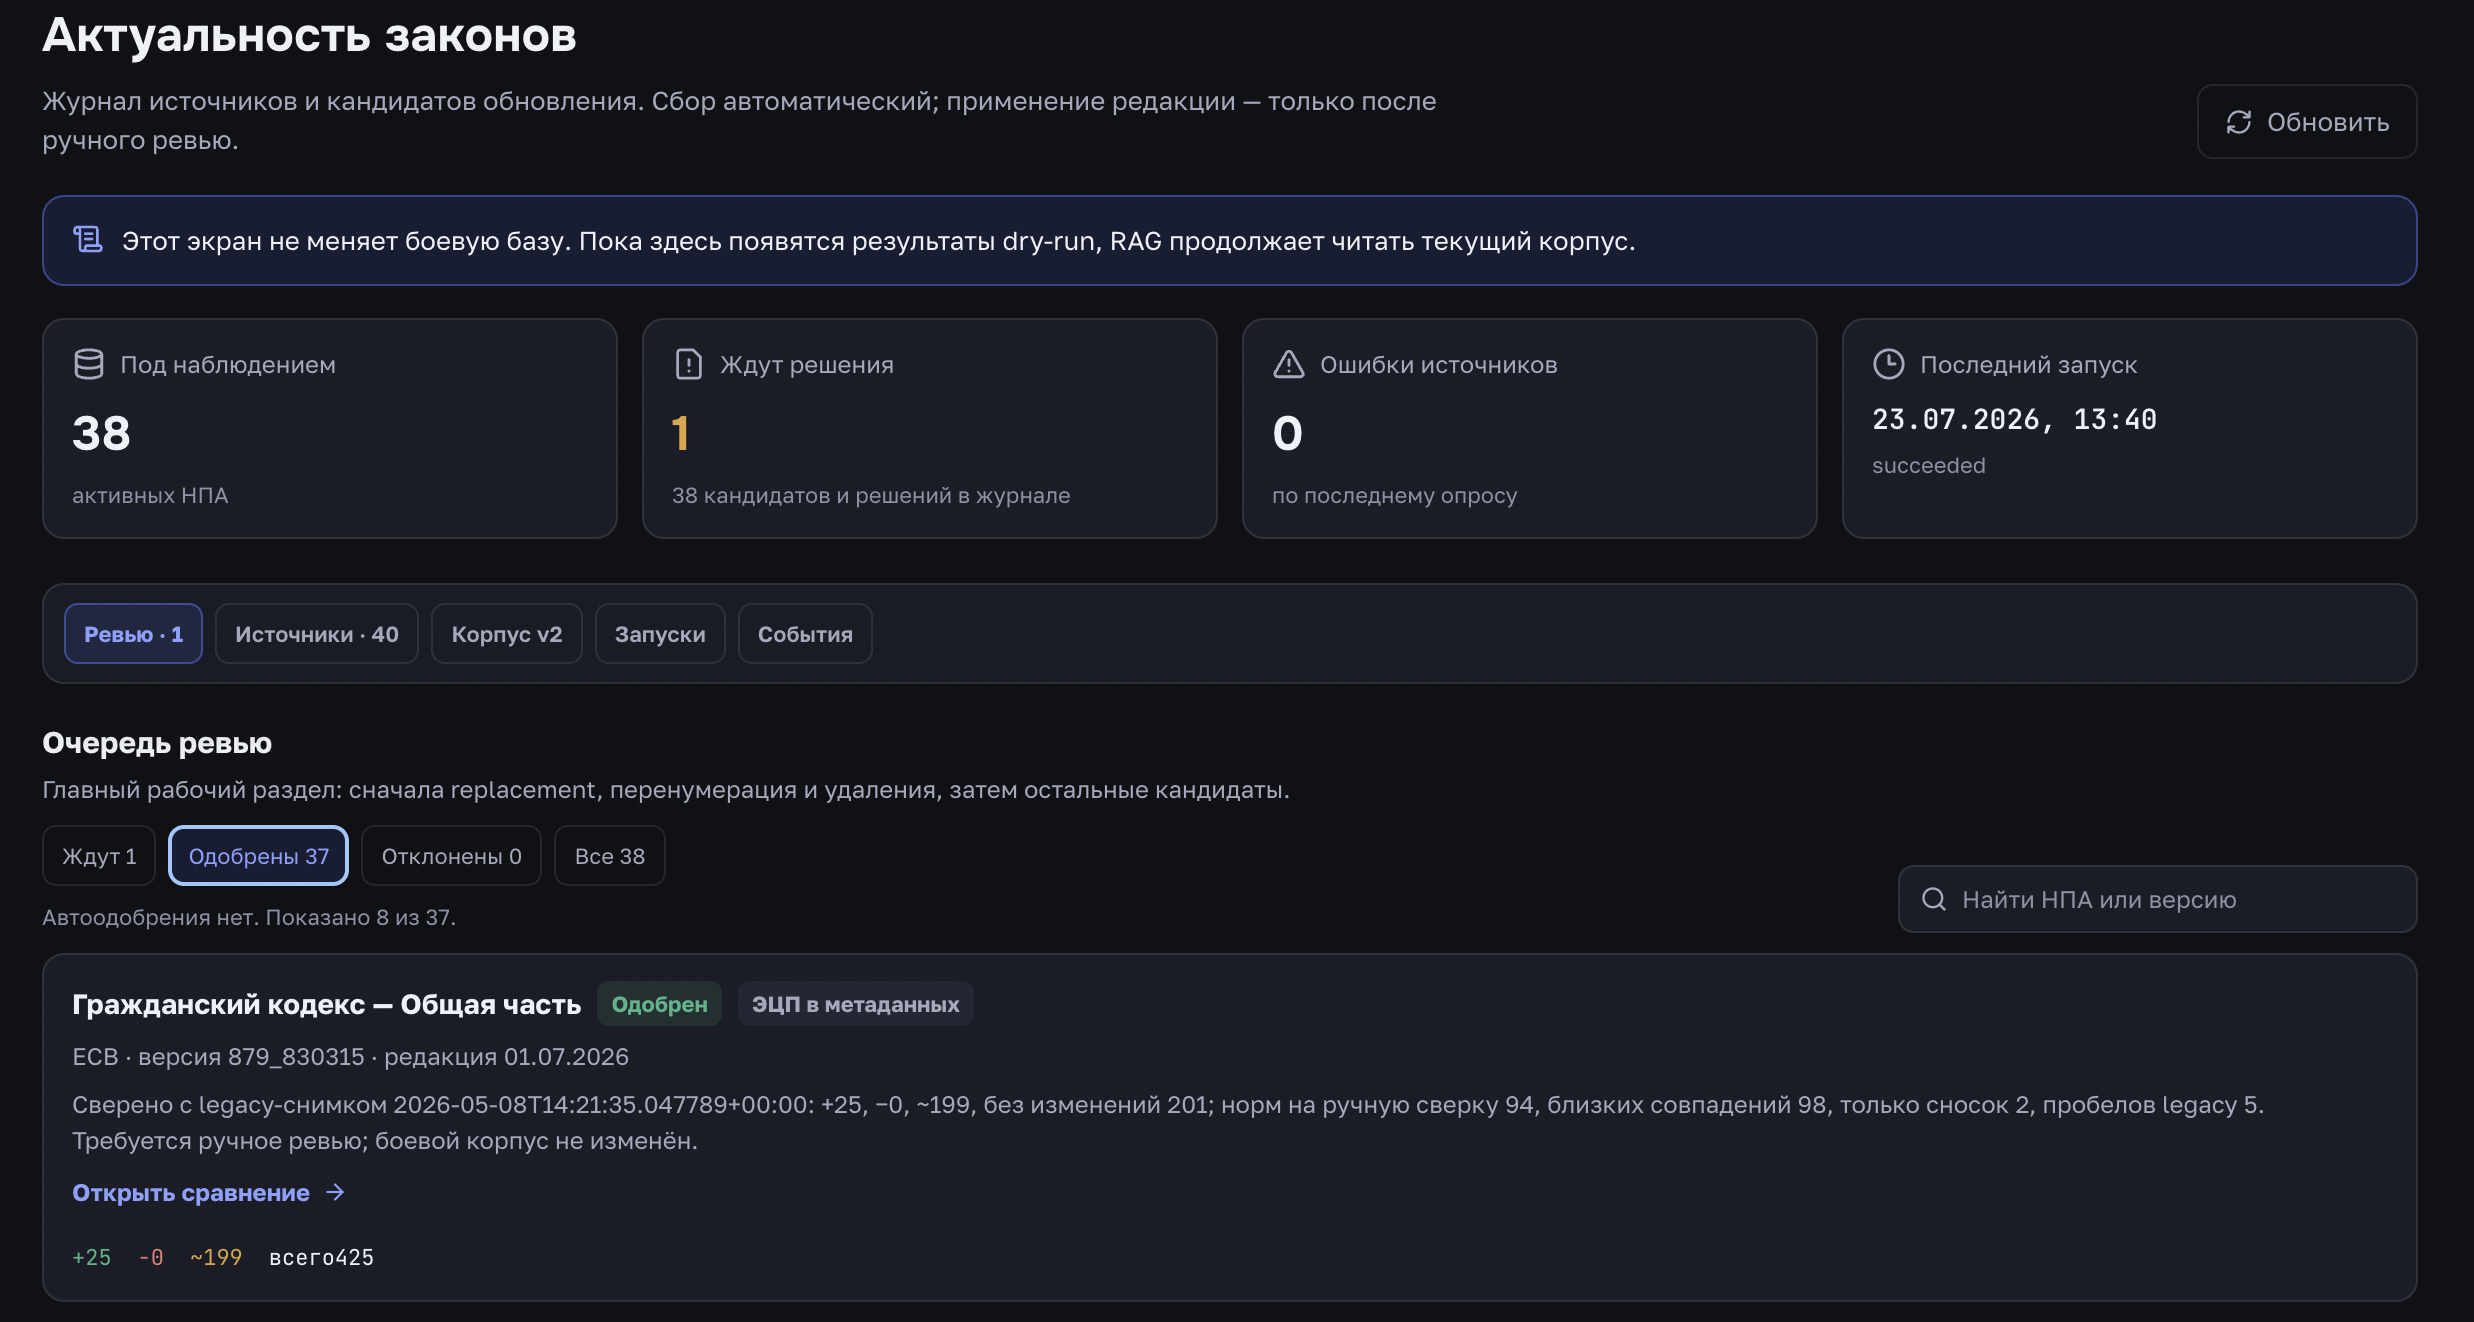The width and height of the screenshot is (2474, 1322).
Task: Click 38 кандидатов и решений в журнале
Action: 871,495
